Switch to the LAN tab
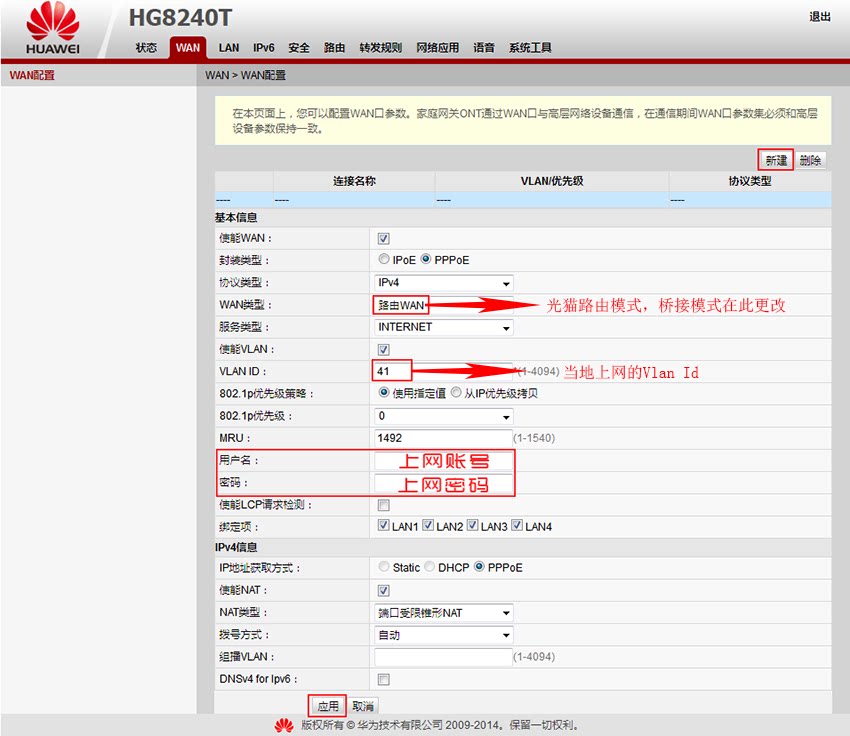Screen dimensions: 850x736 coord(229,48)
